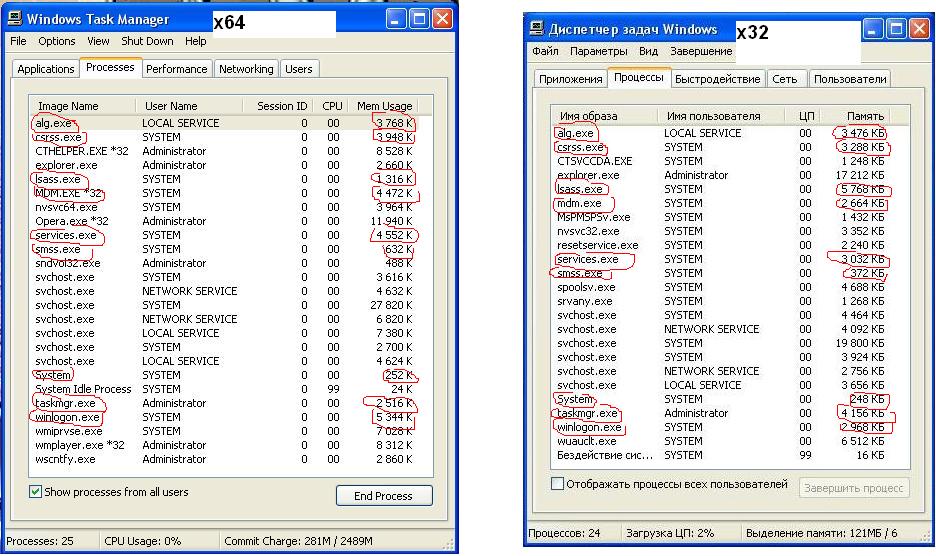Select CTHELPER.EXE *32 process
This screenshot has height=556, width=936.
click(x=224, y=151)
